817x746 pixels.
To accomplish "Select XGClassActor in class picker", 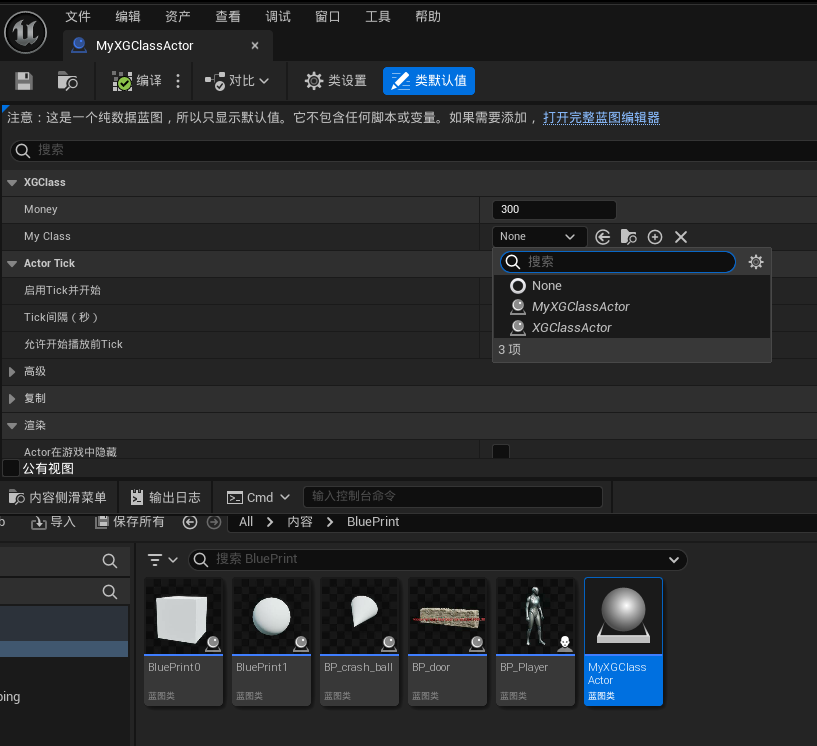I will point(632,328).
